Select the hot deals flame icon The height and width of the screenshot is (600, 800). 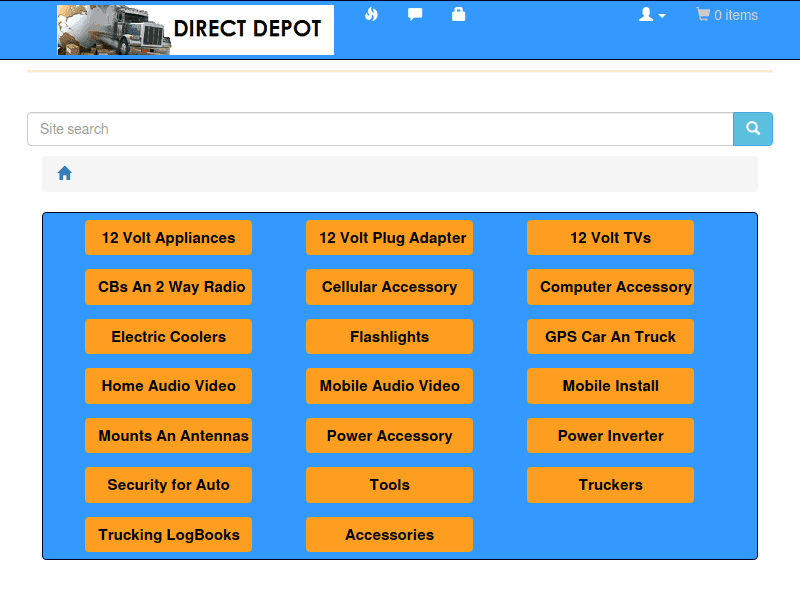[x=371, y=15]
